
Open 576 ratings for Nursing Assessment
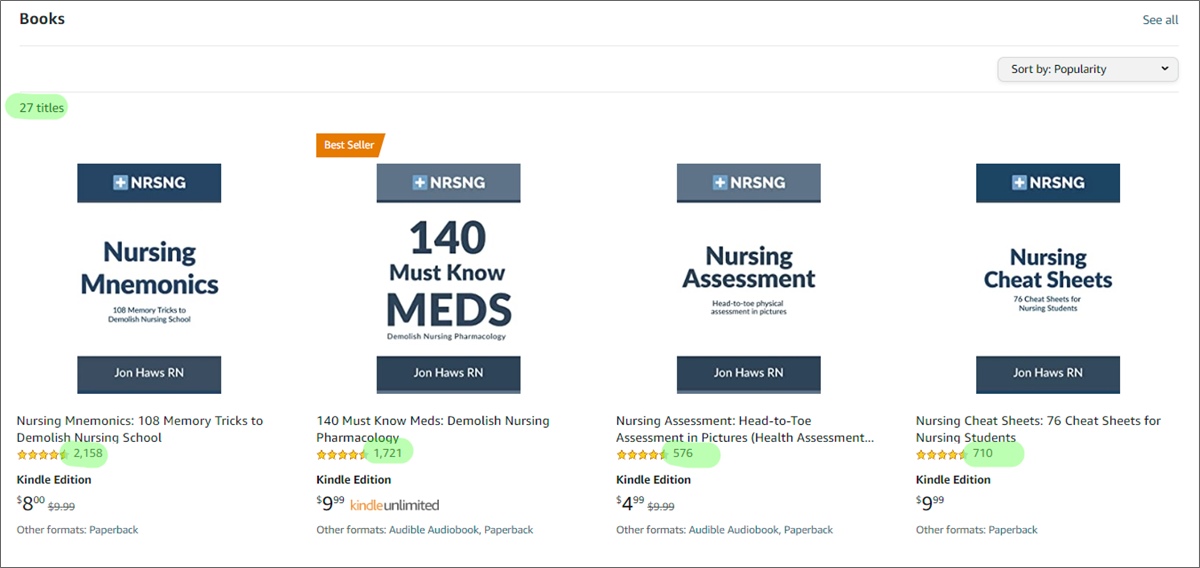coord(683,454)
